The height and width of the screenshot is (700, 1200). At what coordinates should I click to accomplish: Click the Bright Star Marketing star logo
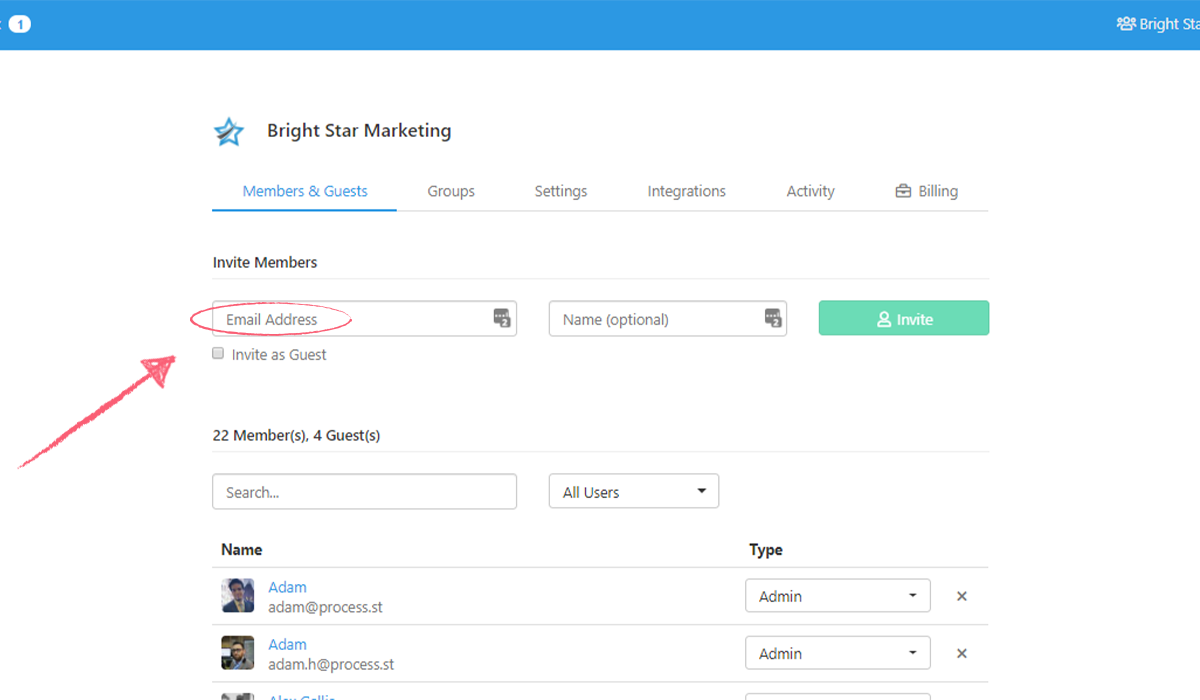229,132
